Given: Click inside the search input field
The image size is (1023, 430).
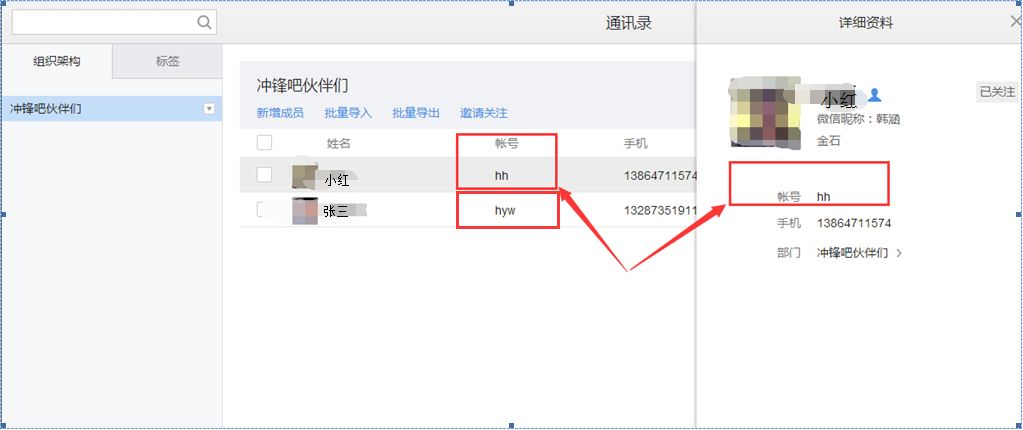Looking at the screenshot, I should click(100, 22).
